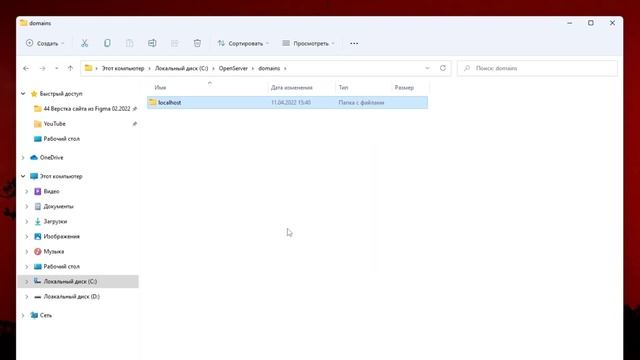Go up one folder level
The width and height of the screenshot is (640, 360).
coord(70,68)
